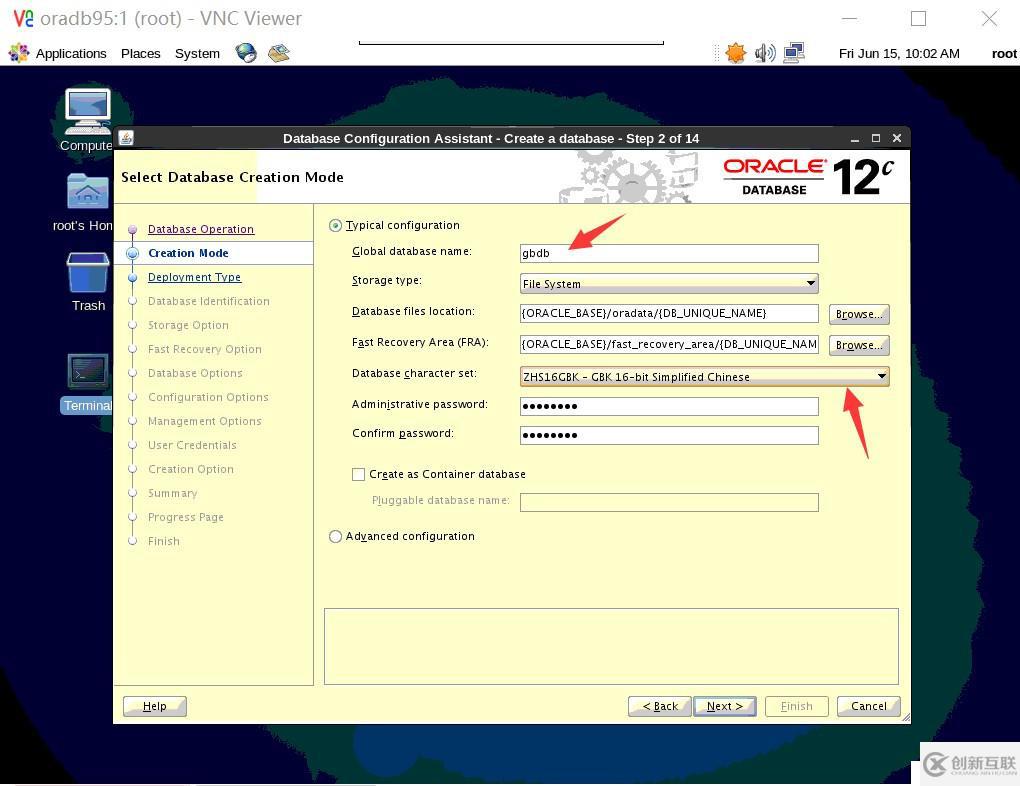Select Typical configuration radio button
The image size is (1020, 786).
(335, 226)
